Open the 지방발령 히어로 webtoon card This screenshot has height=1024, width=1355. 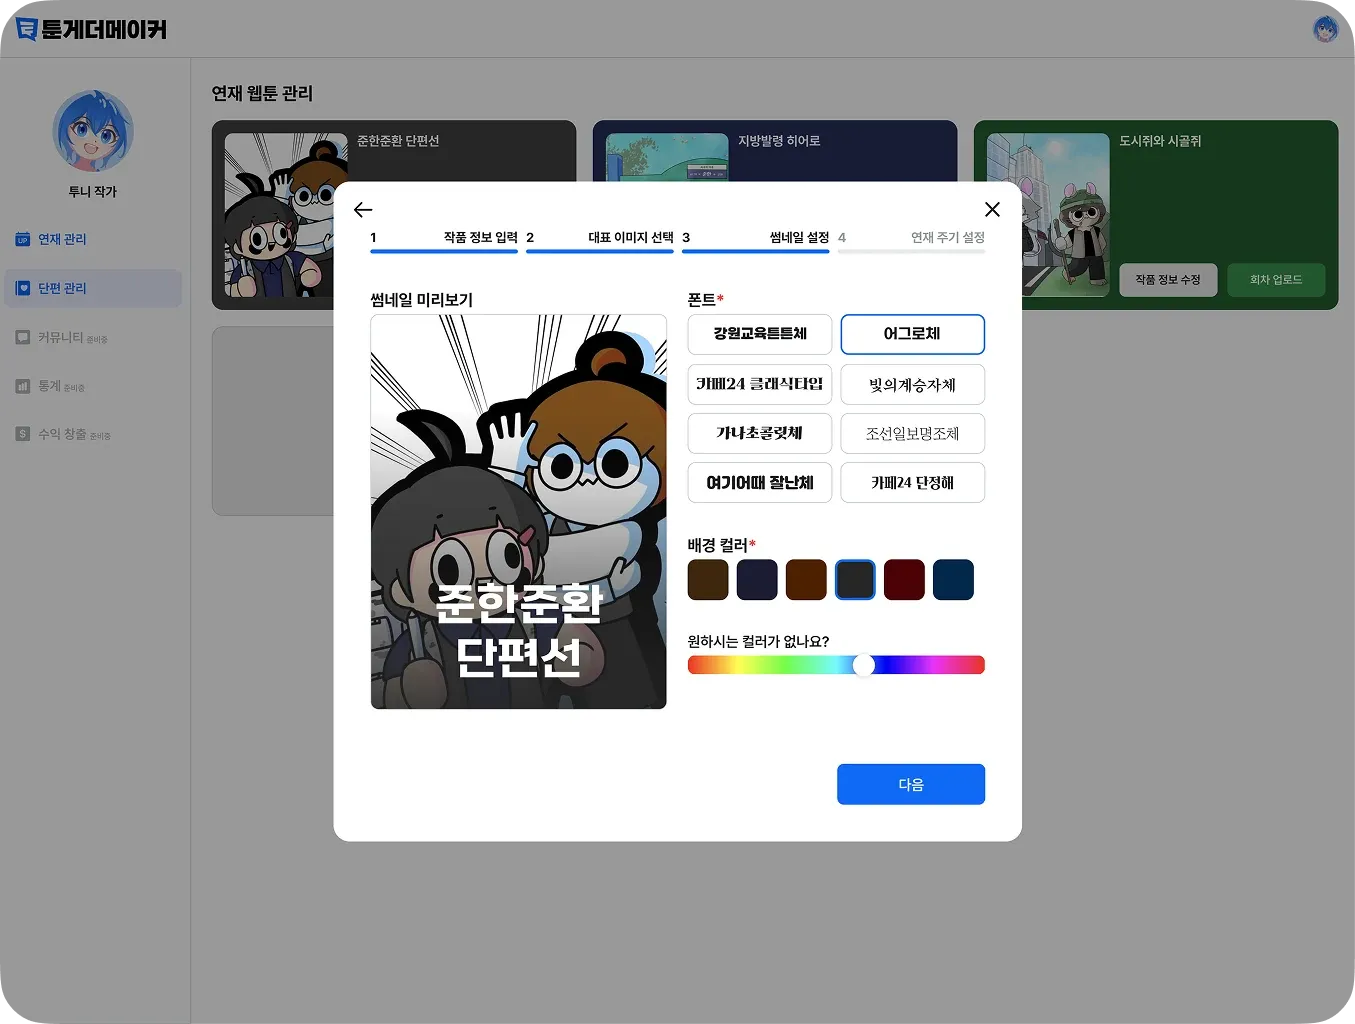[x=775, y=151]
